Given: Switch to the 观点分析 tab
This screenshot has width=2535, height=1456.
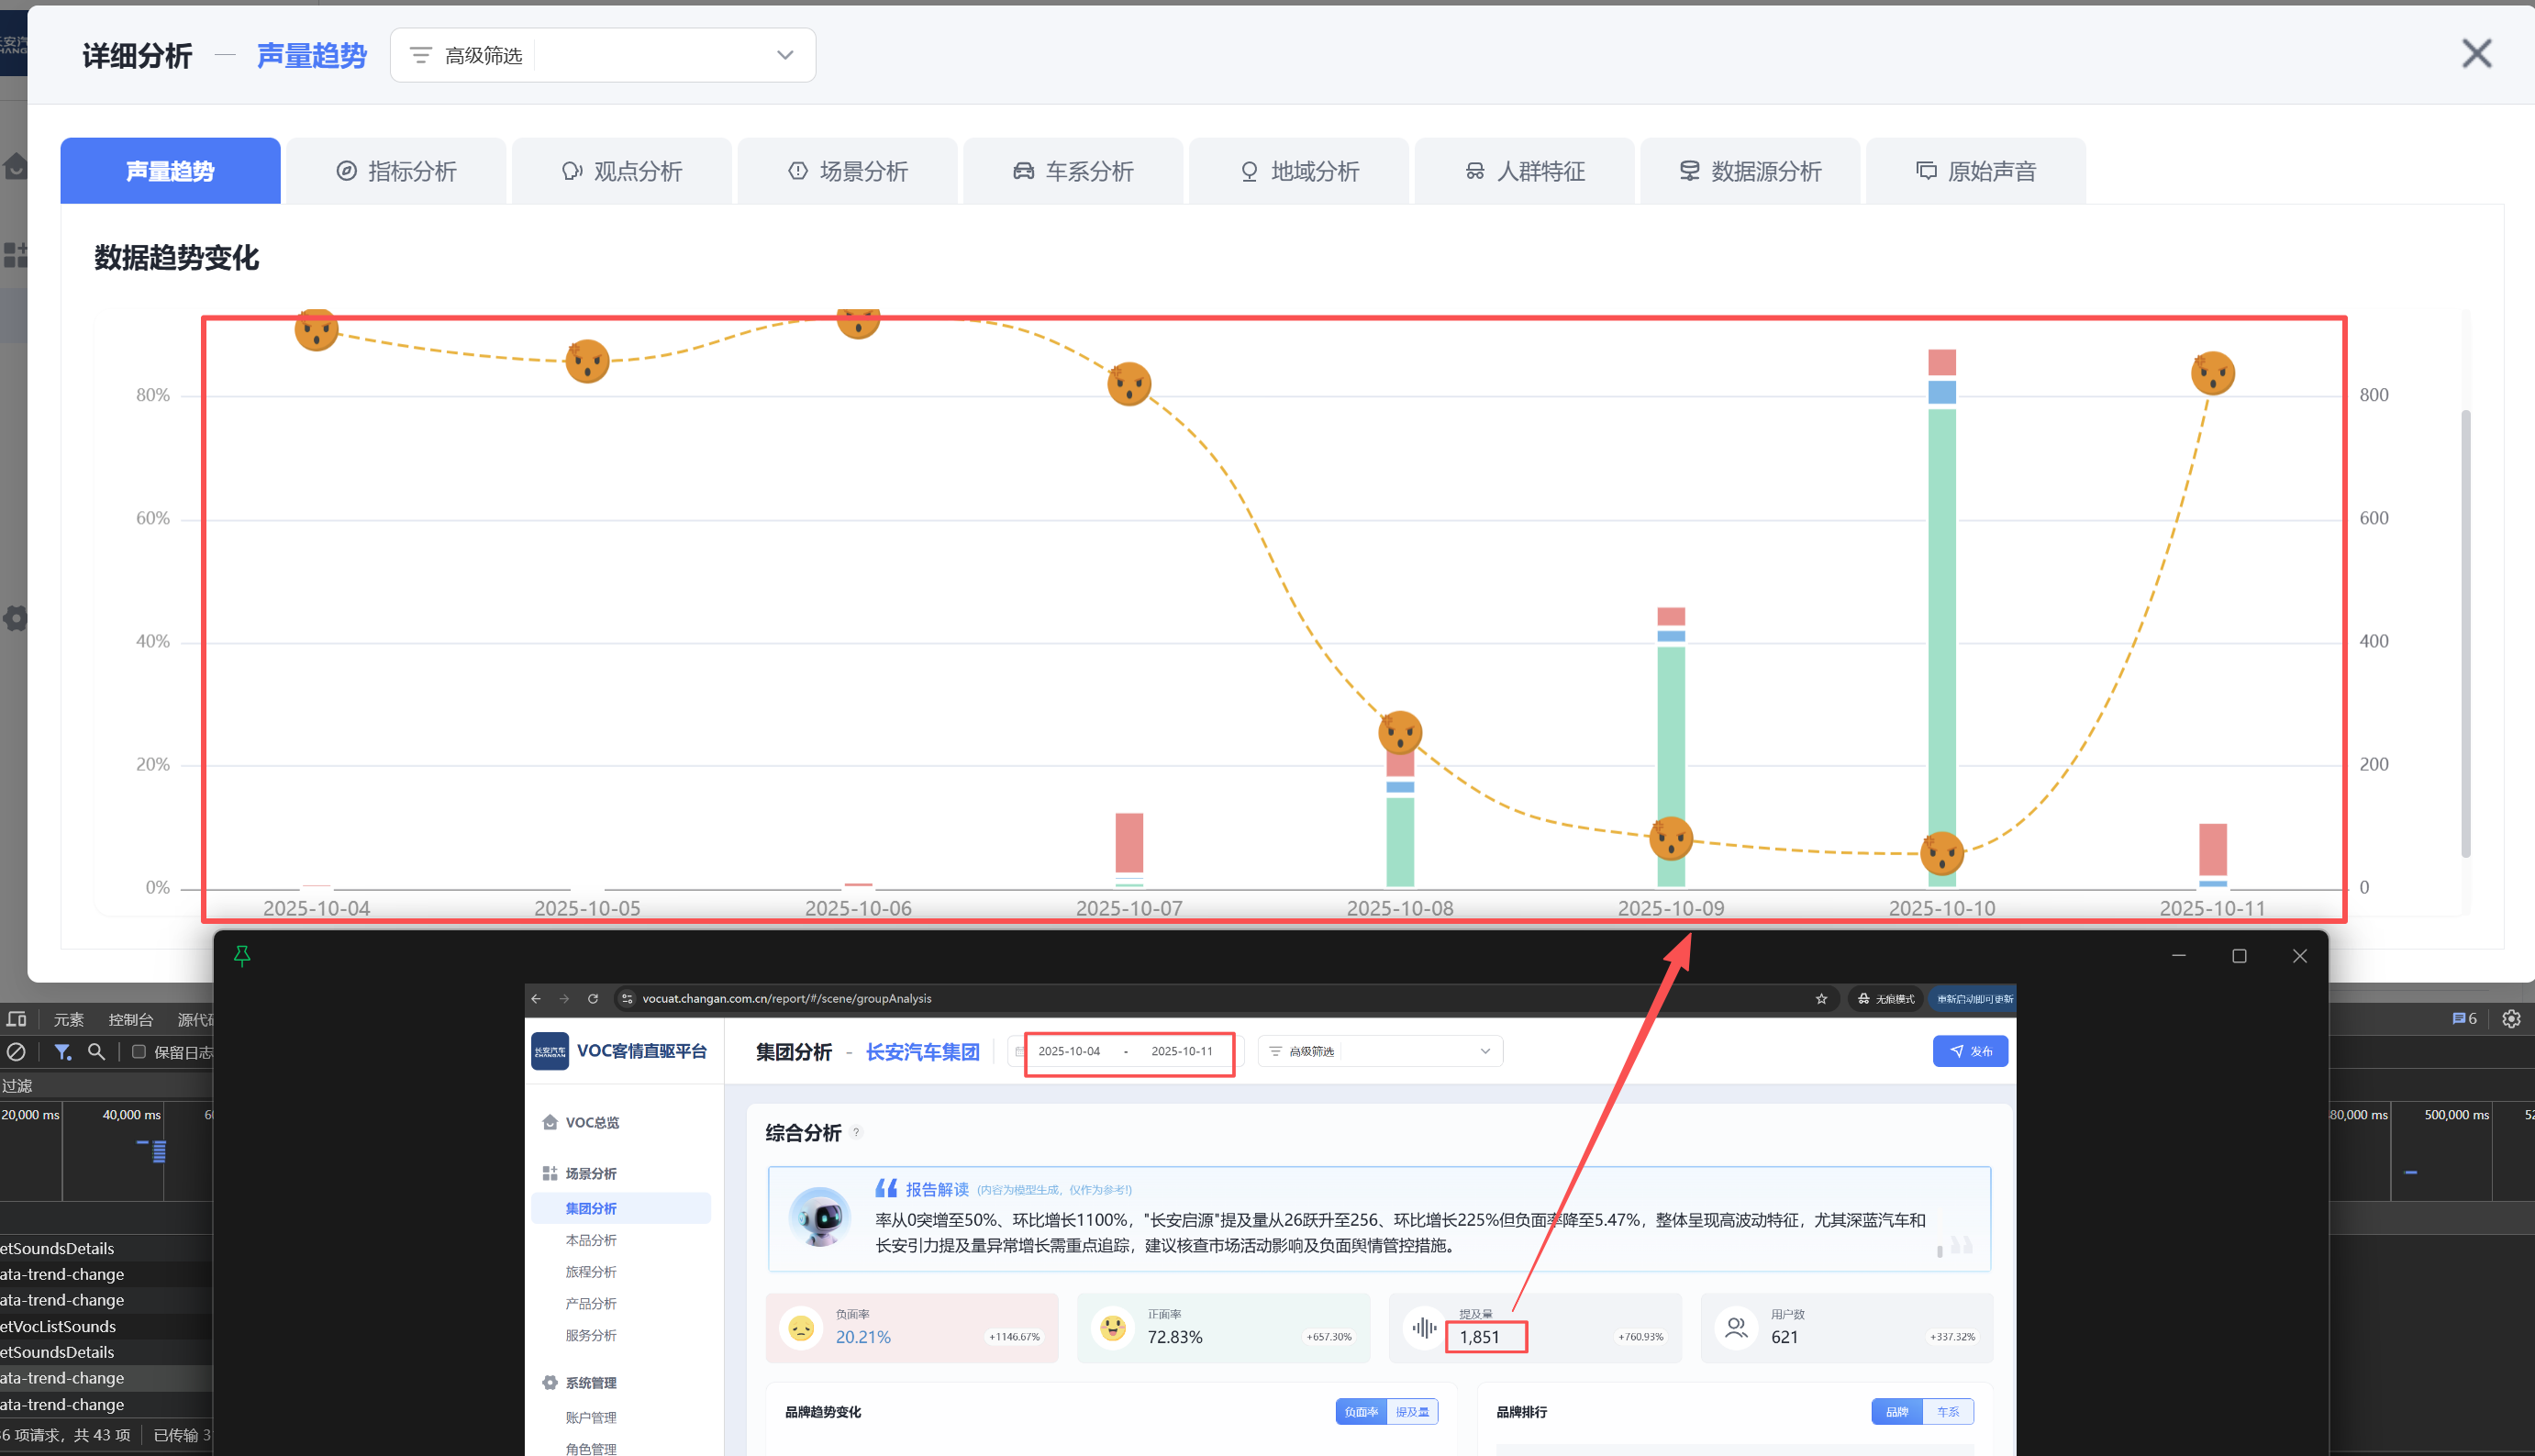Looking at the screenshot, I should click(622, 171).
